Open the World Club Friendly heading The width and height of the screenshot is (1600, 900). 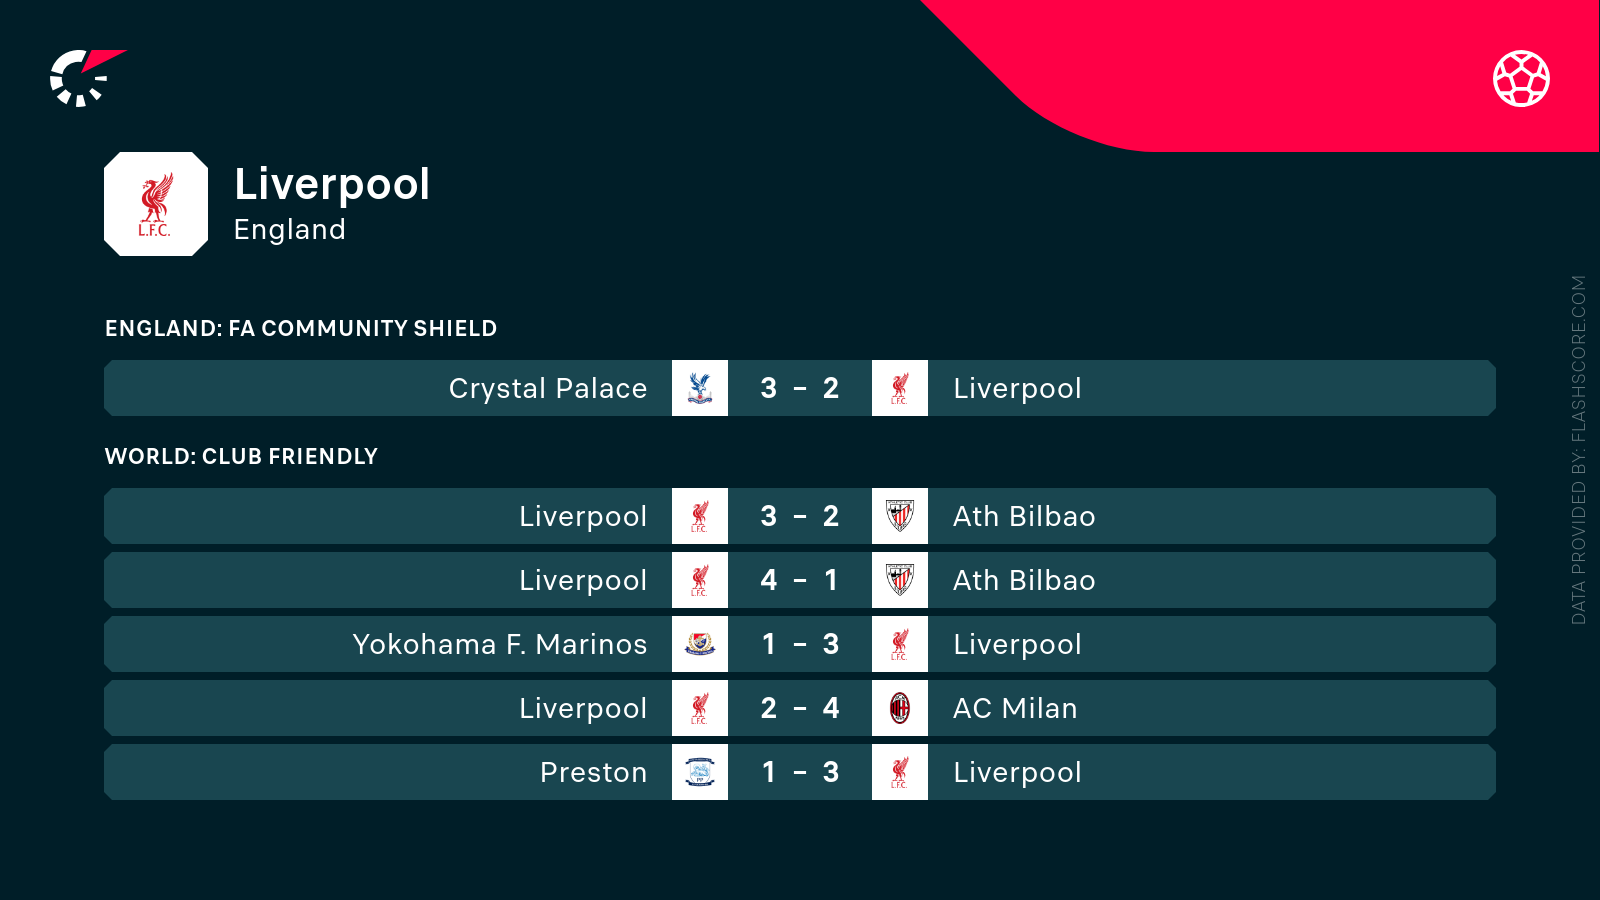241,456
